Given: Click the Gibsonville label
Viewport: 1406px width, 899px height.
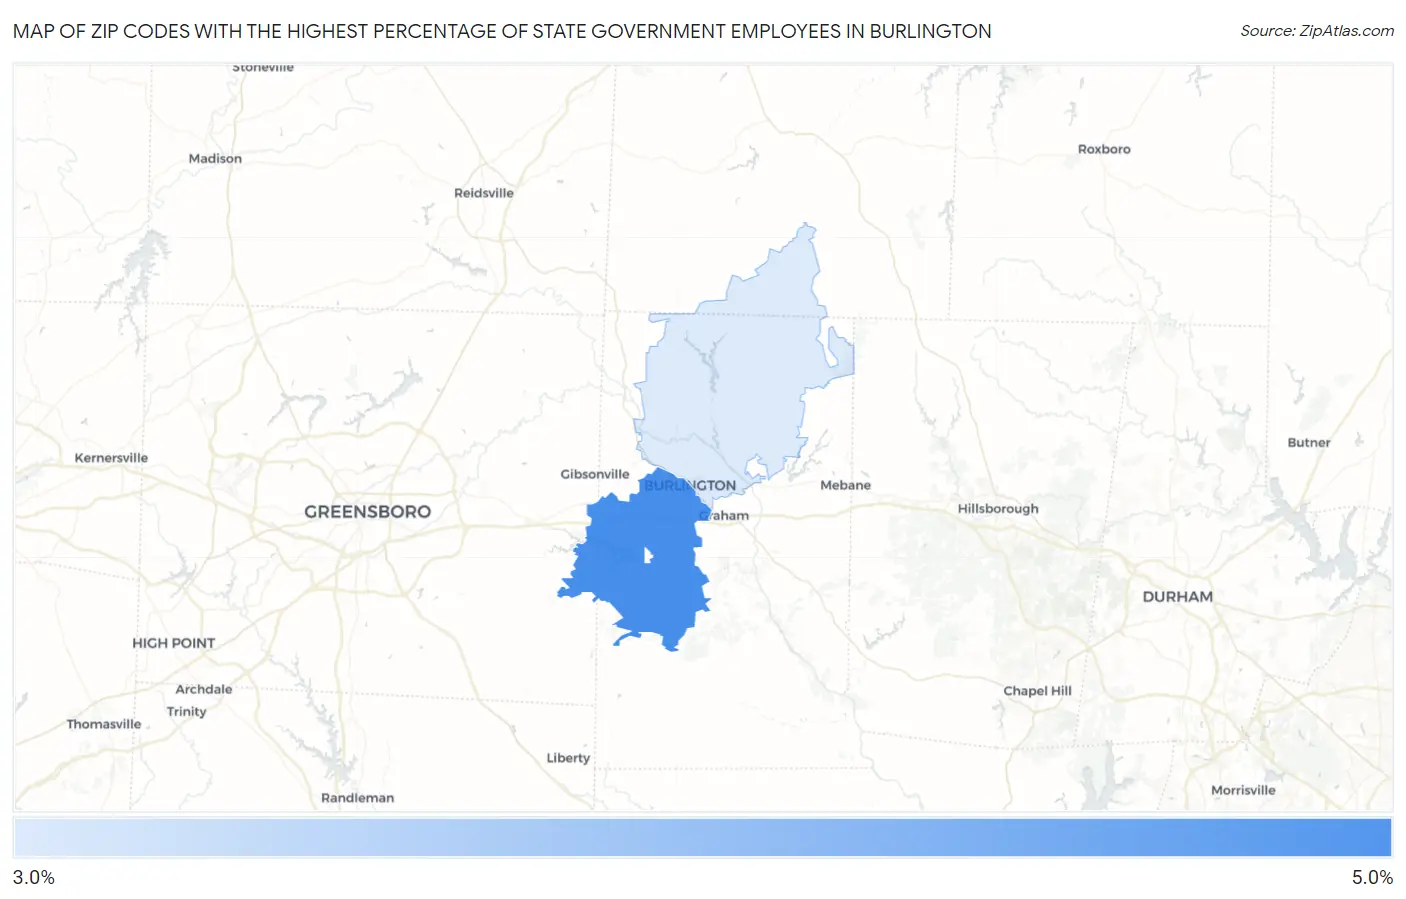Looking at the screenshot, I should click(595, 474).
